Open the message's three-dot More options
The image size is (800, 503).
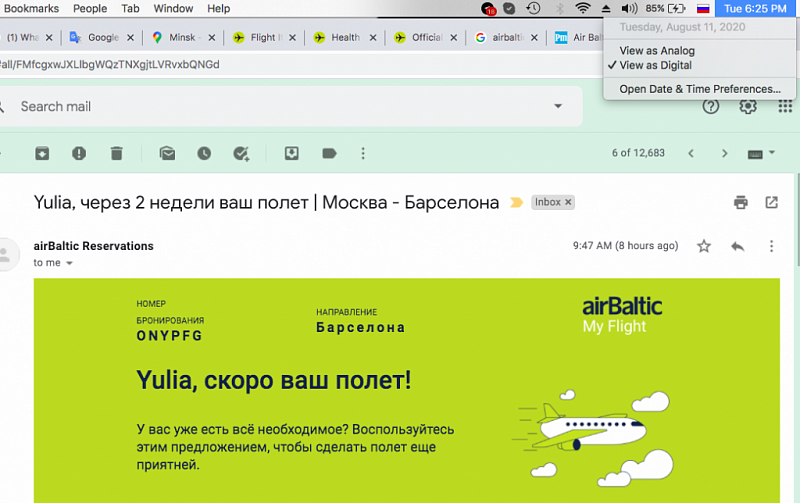coord(771,246)
